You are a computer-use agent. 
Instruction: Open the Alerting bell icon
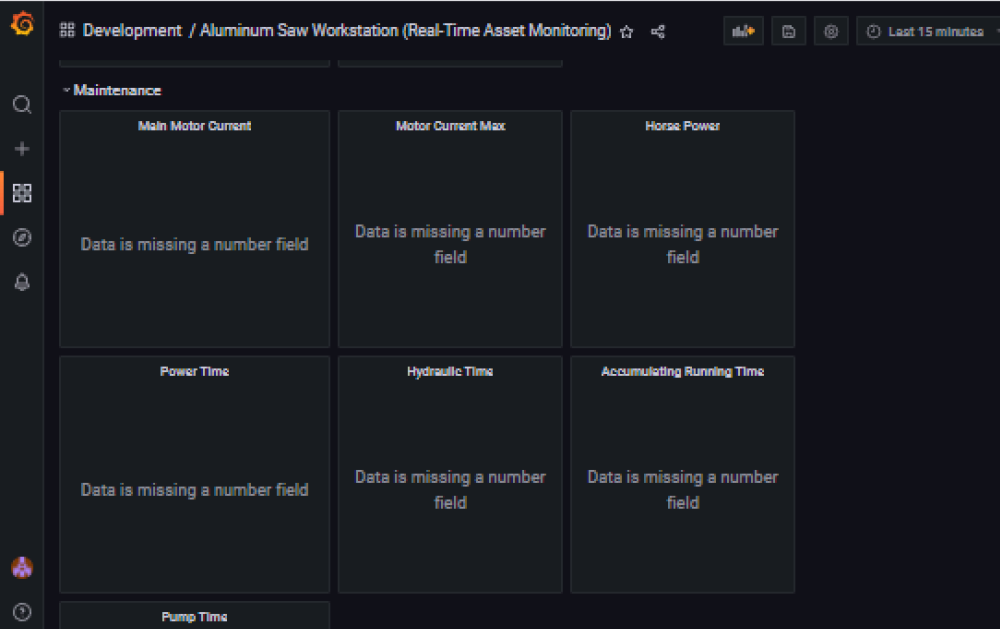coord(22,283)
